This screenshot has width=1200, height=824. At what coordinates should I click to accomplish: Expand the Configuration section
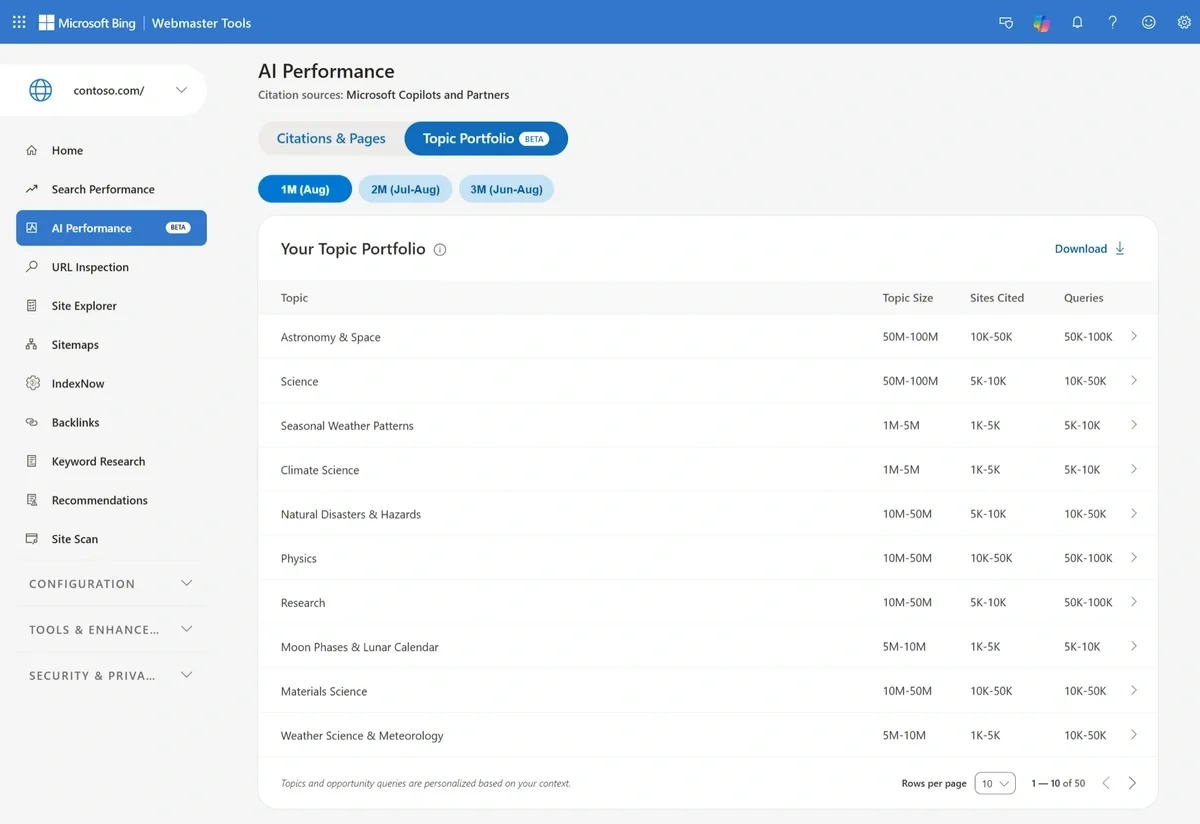111,583
